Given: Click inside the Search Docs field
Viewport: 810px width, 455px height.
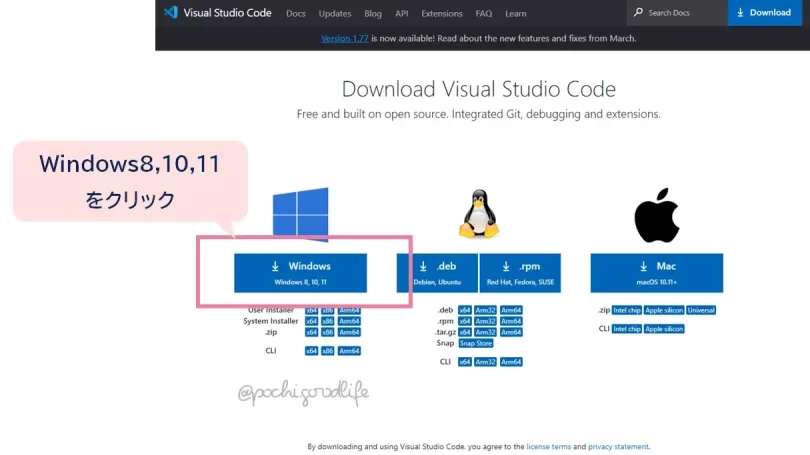Looking at the screenshot, I should (680, 13).
